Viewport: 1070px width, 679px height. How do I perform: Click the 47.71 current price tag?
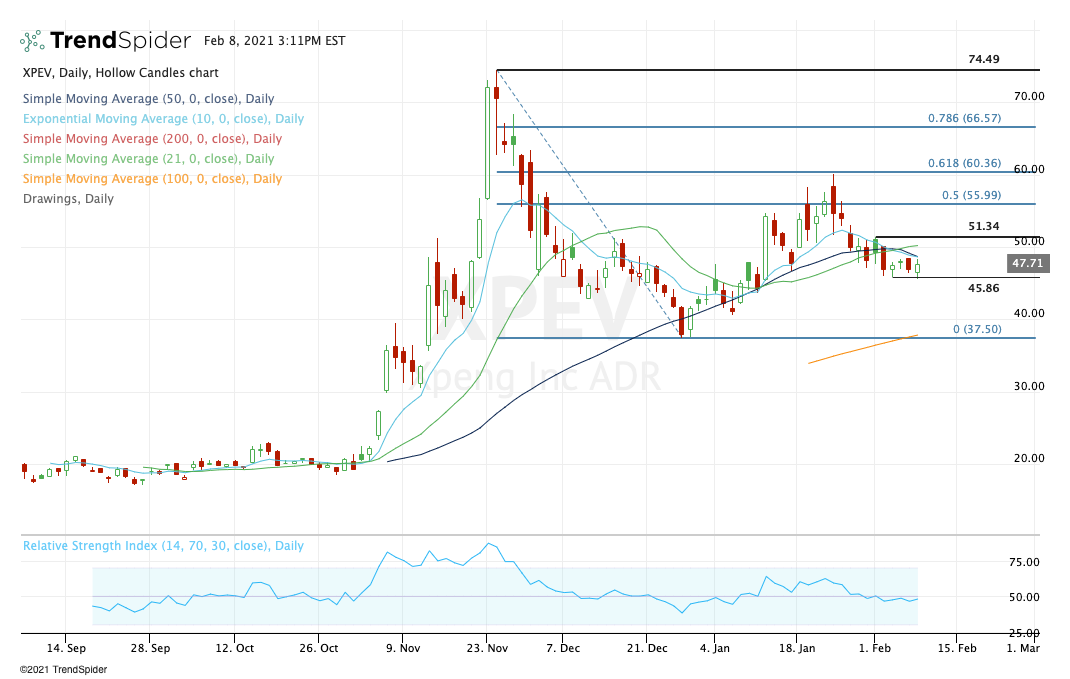click(1026, 264)
